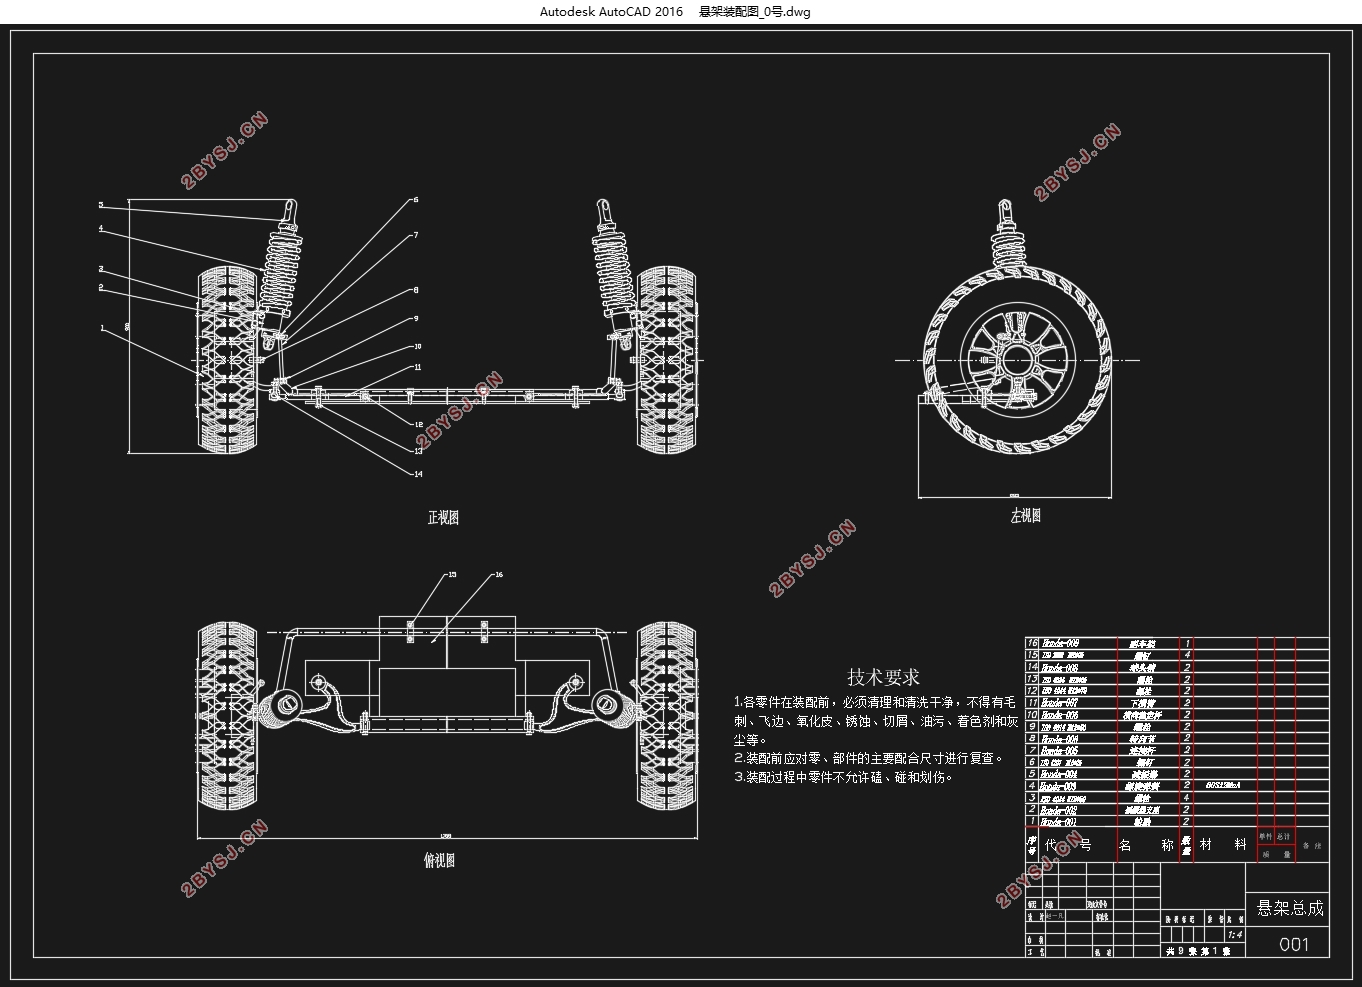Click the 1:4 scale cell
This screenshot has height=987, width=1362.
[x=1234, y=935]
